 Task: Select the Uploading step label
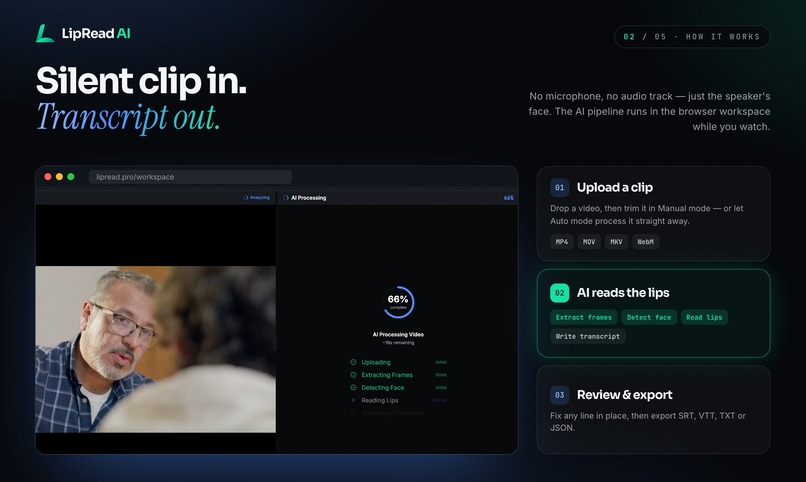point(376,362)
